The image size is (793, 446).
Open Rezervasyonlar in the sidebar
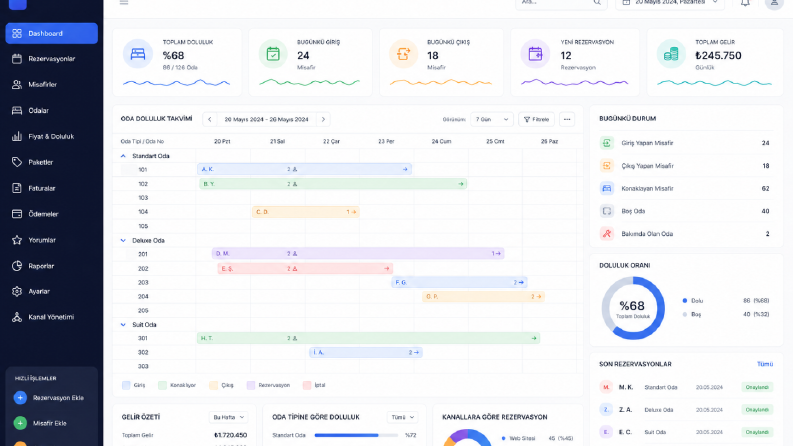coord(52,59)
